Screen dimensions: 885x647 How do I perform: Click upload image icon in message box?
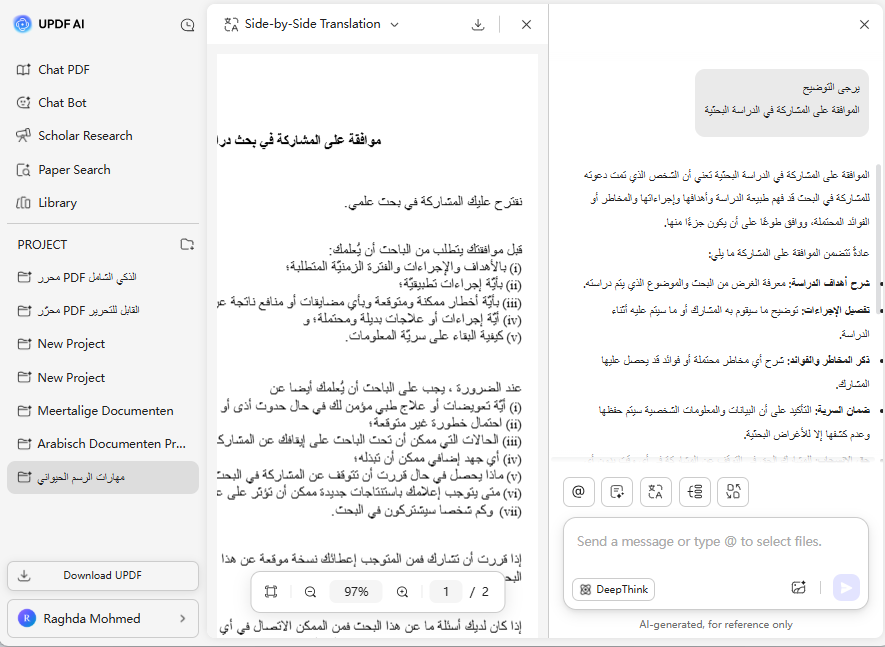pyautogui.click(x=799, y=588)
